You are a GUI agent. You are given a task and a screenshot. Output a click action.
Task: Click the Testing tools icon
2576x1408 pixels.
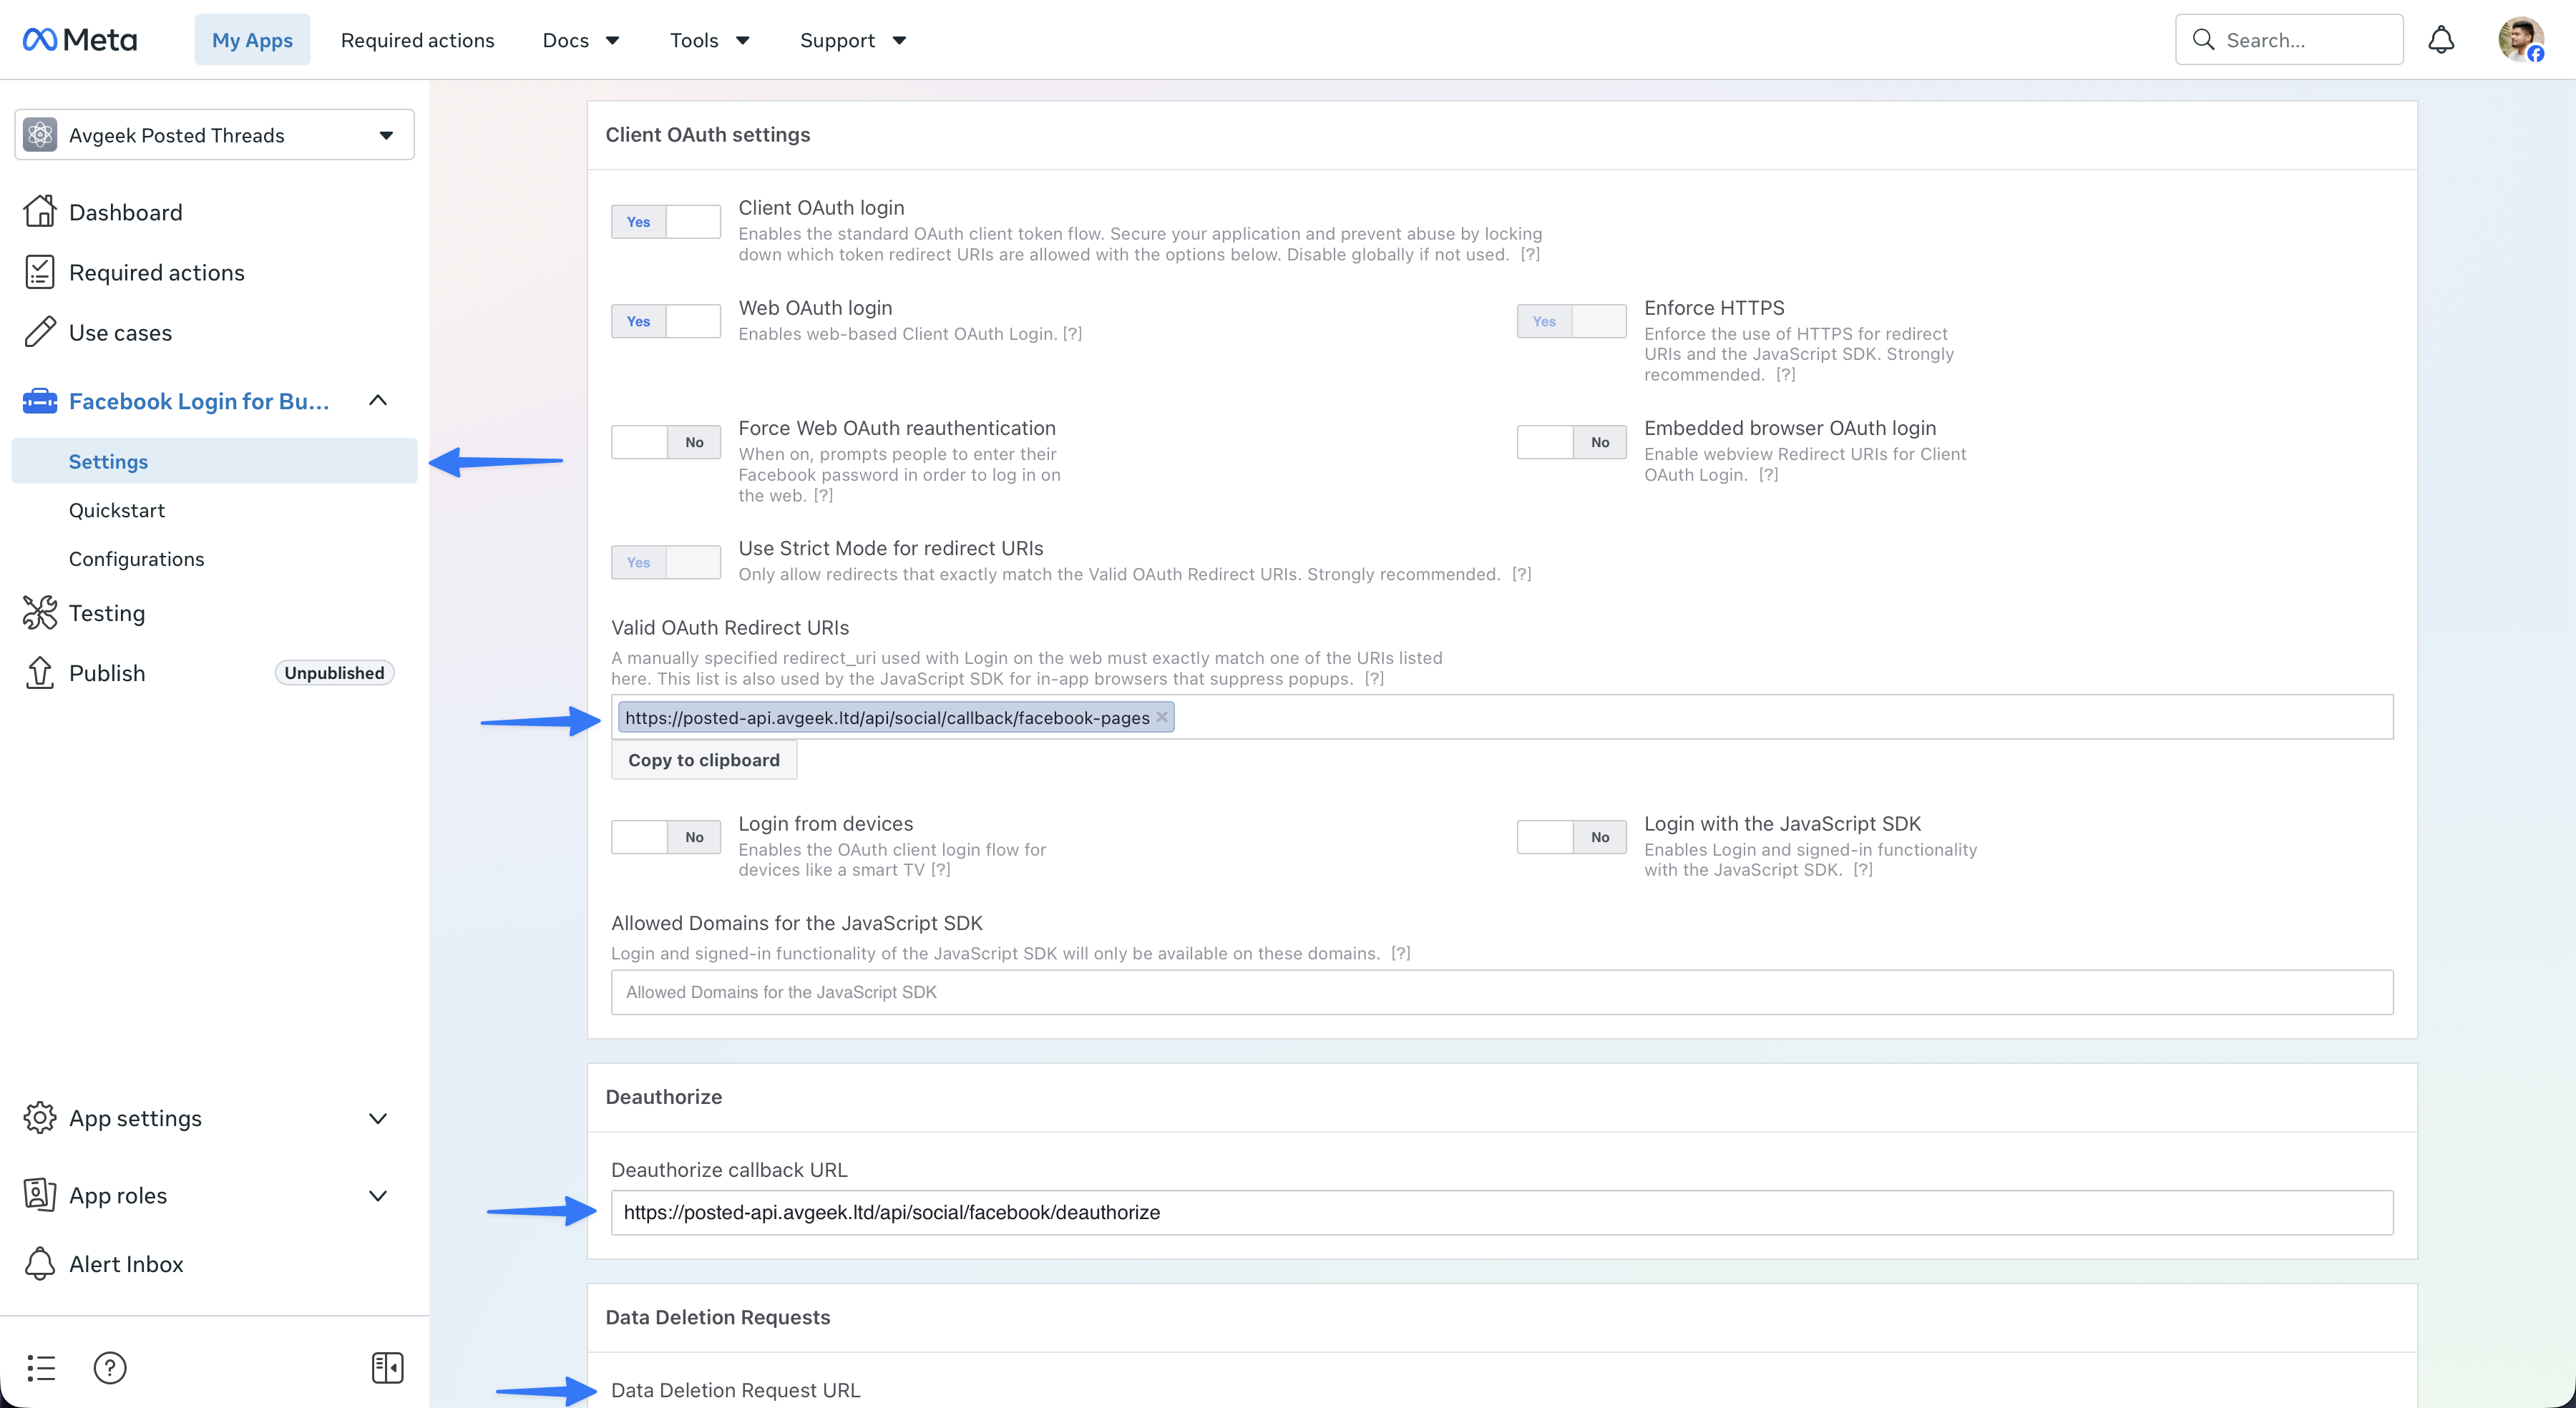[x=40, y=613]
